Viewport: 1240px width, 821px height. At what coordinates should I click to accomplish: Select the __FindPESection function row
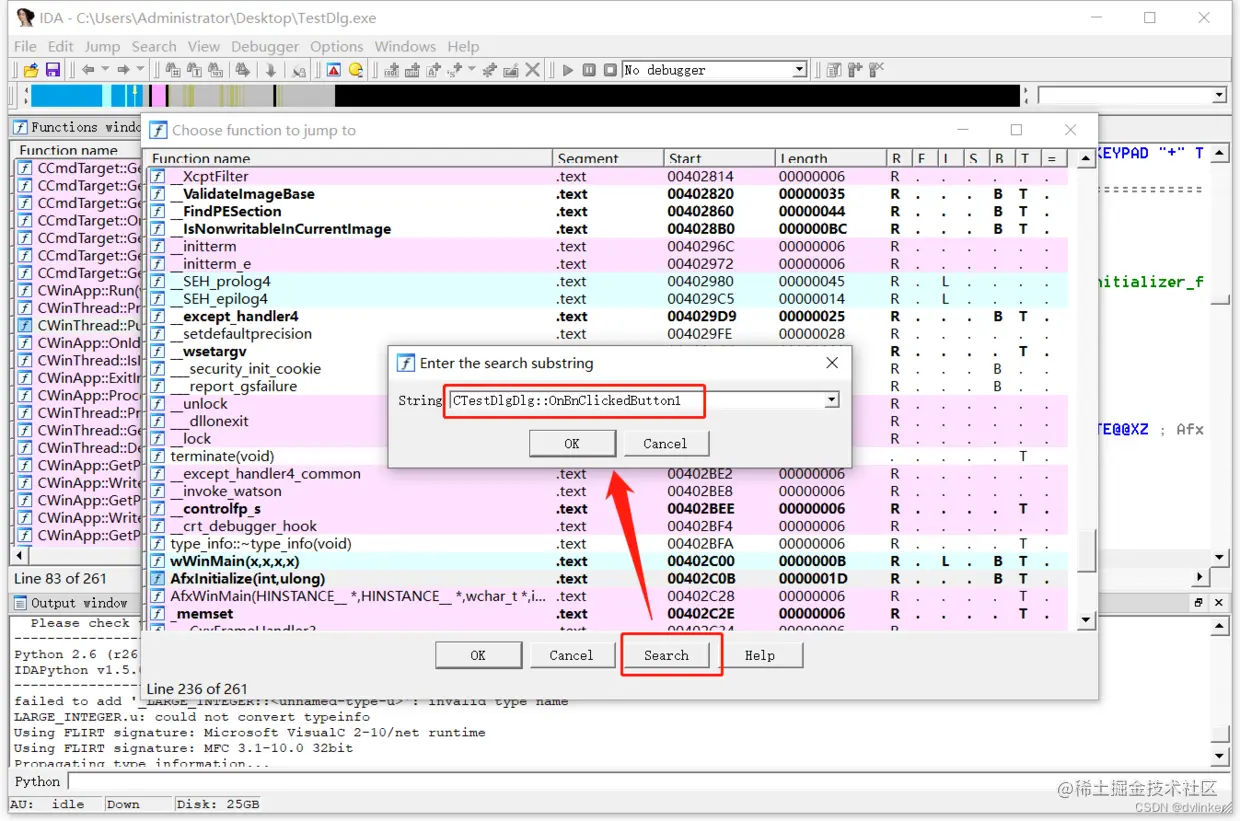[607, 211]
